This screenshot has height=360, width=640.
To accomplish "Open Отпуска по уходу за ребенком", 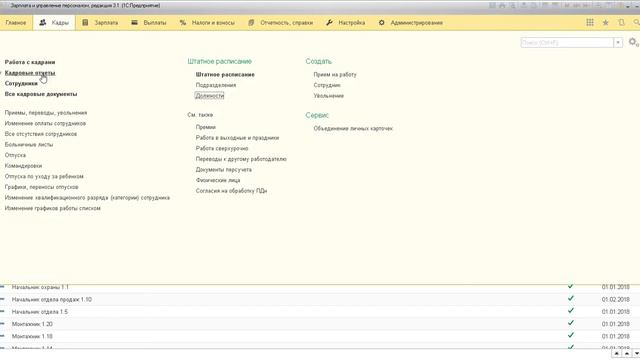I will point(44,177).
